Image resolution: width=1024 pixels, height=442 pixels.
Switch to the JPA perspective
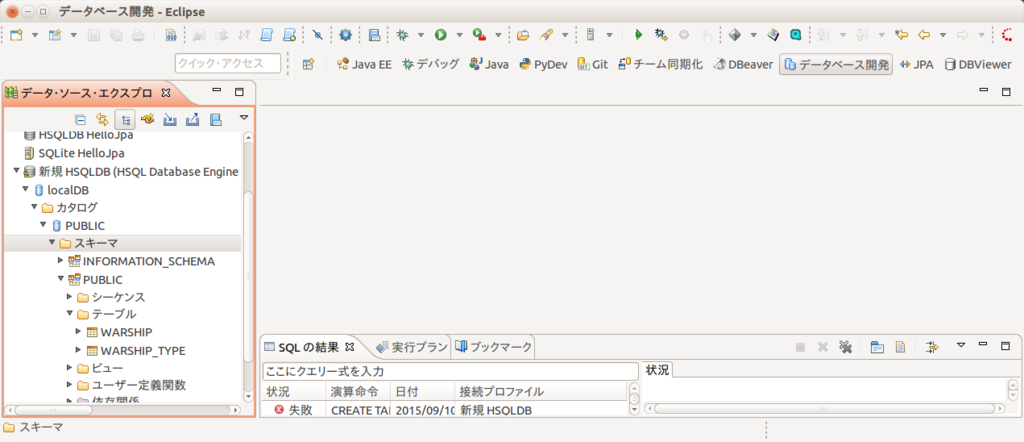coord(916,65)
